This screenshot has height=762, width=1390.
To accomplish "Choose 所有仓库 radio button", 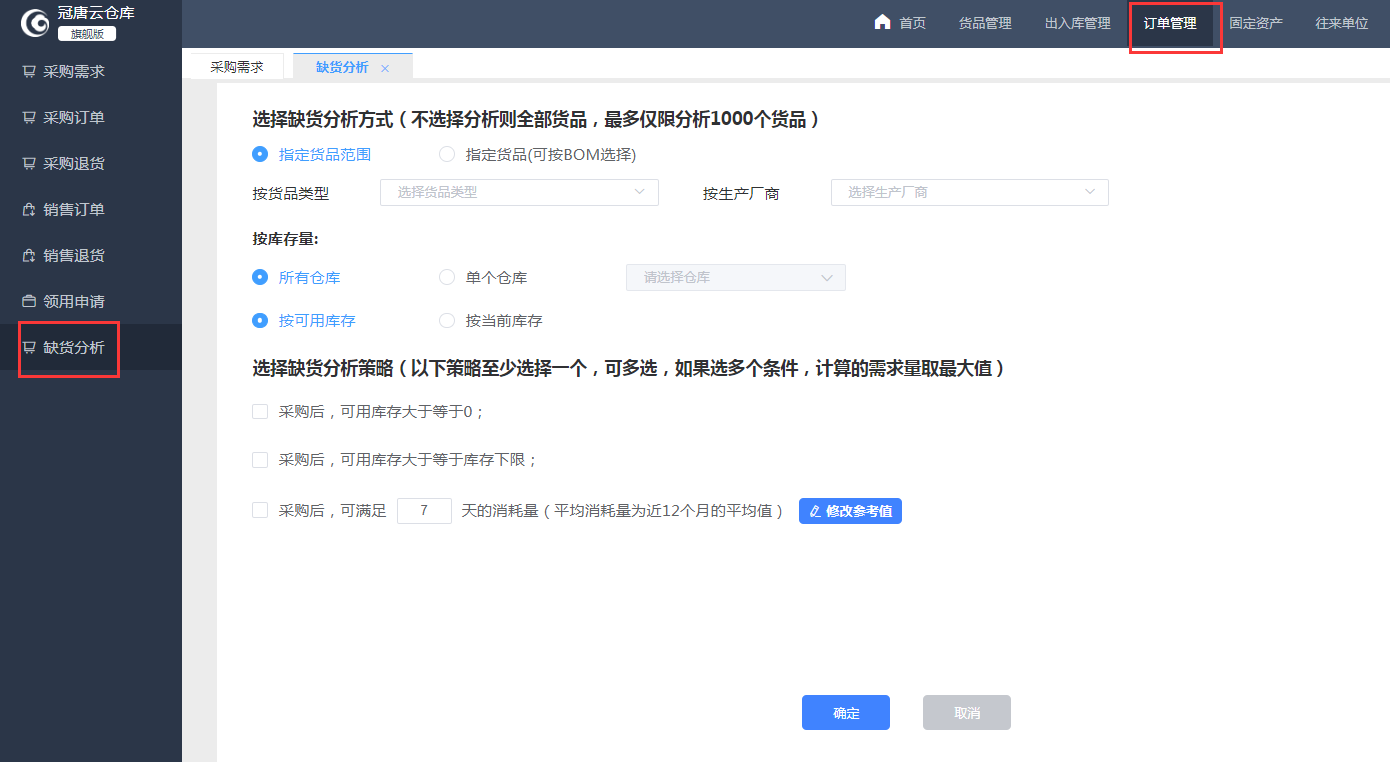I will coord(260,277).
